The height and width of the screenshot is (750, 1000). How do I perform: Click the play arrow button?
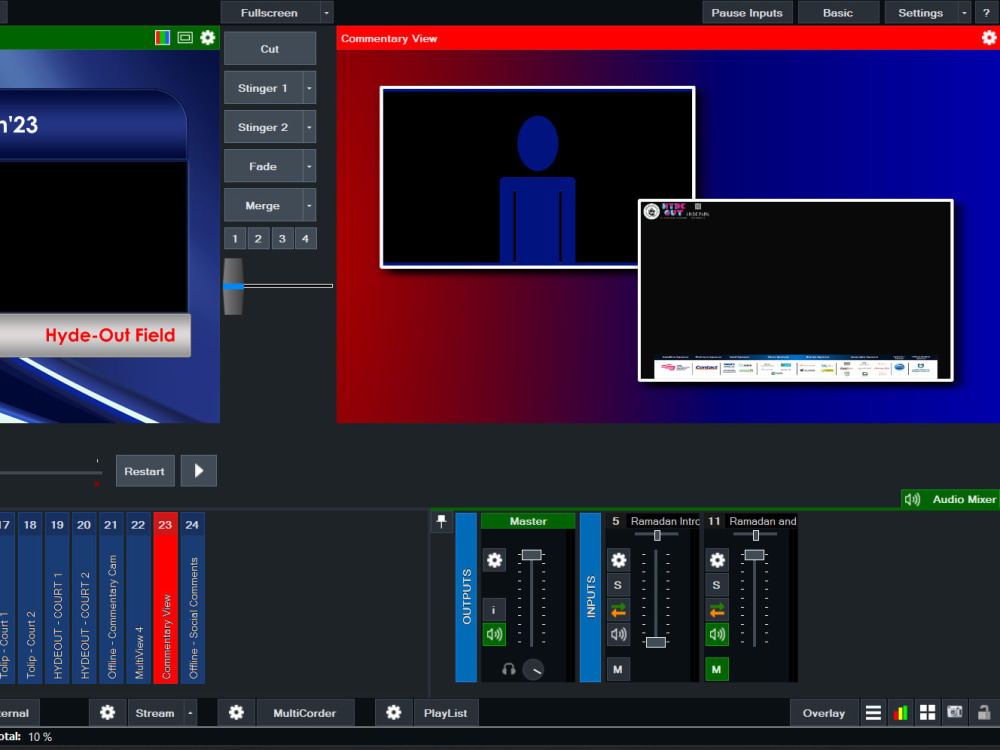click(x=198, y=471)
